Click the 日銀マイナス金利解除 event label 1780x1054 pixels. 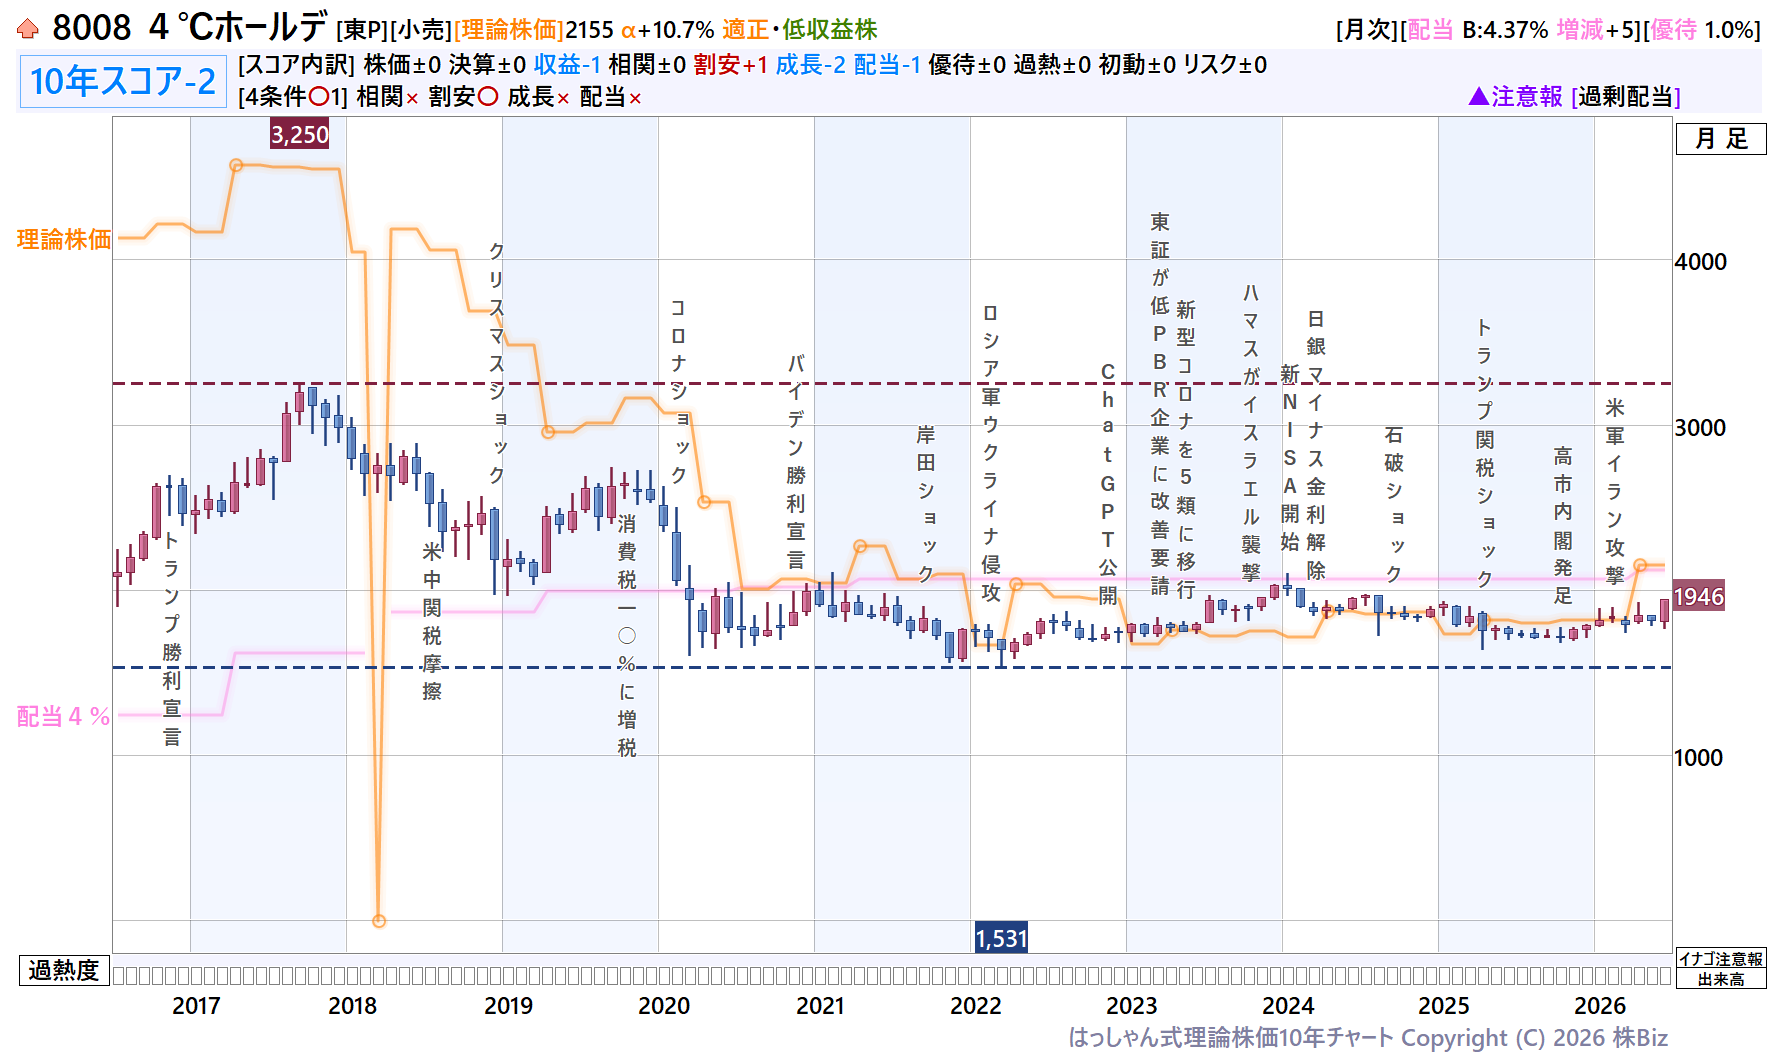coord(1316,444)
